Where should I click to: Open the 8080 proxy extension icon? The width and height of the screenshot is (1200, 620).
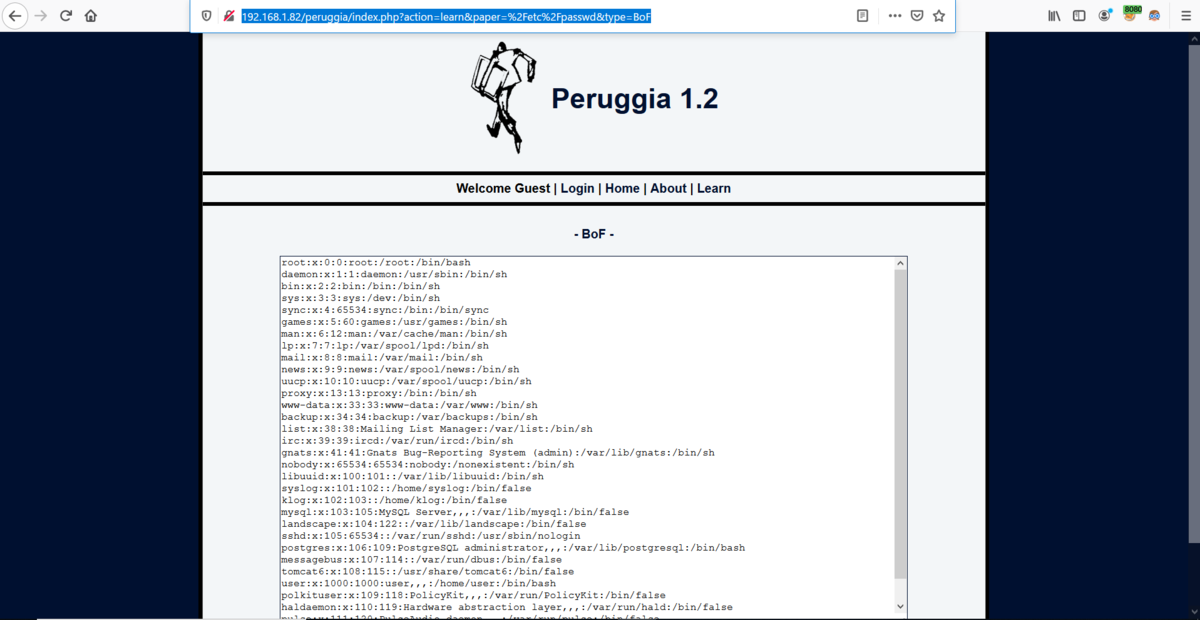[x=1131, y=14]
